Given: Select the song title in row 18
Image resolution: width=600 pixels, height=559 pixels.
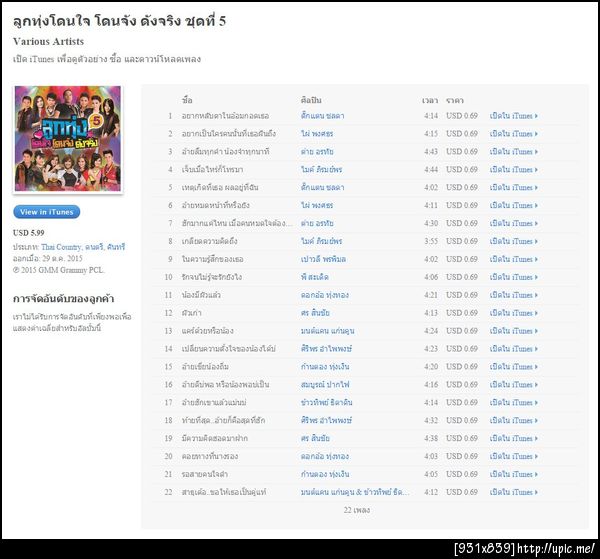Looking at the screenshot, I should click(223, 420).
